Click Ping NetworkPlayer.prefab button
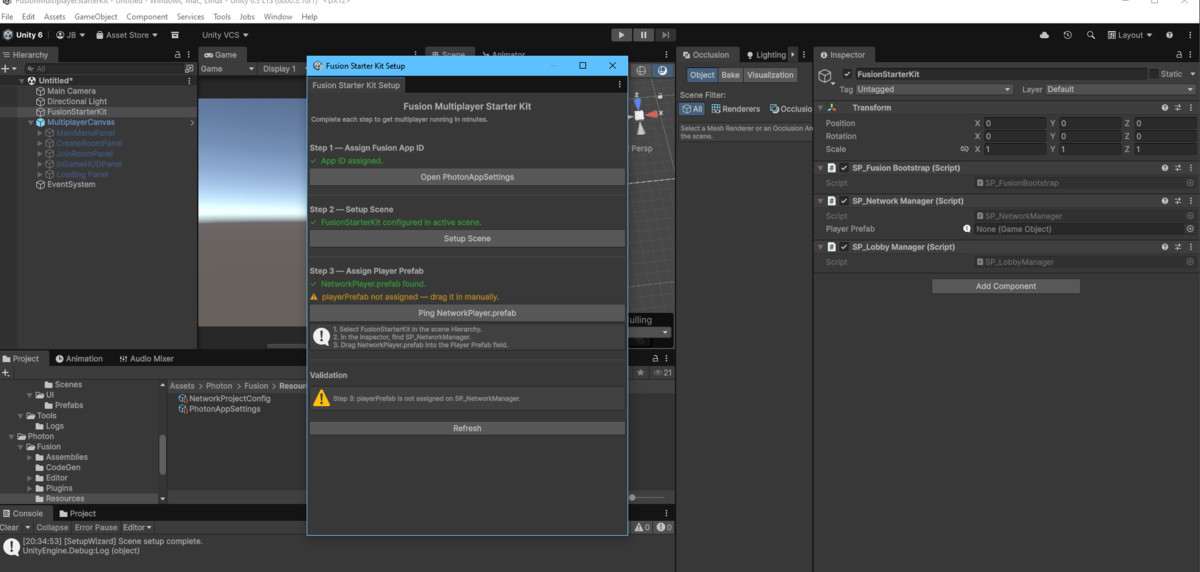Image resolution: width=1200 pixels, height=572 pixels. click(x=467, y=313)
